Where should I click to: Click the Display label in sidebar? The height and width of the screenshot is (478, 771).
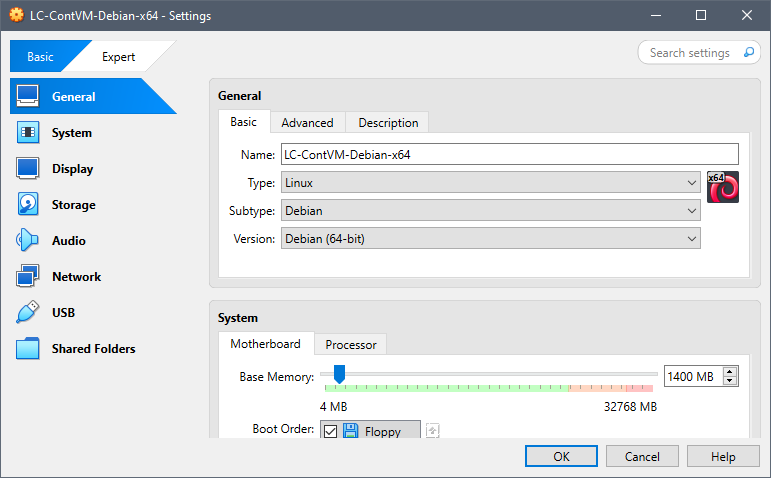pyautogui.click(x=73, y=169)
